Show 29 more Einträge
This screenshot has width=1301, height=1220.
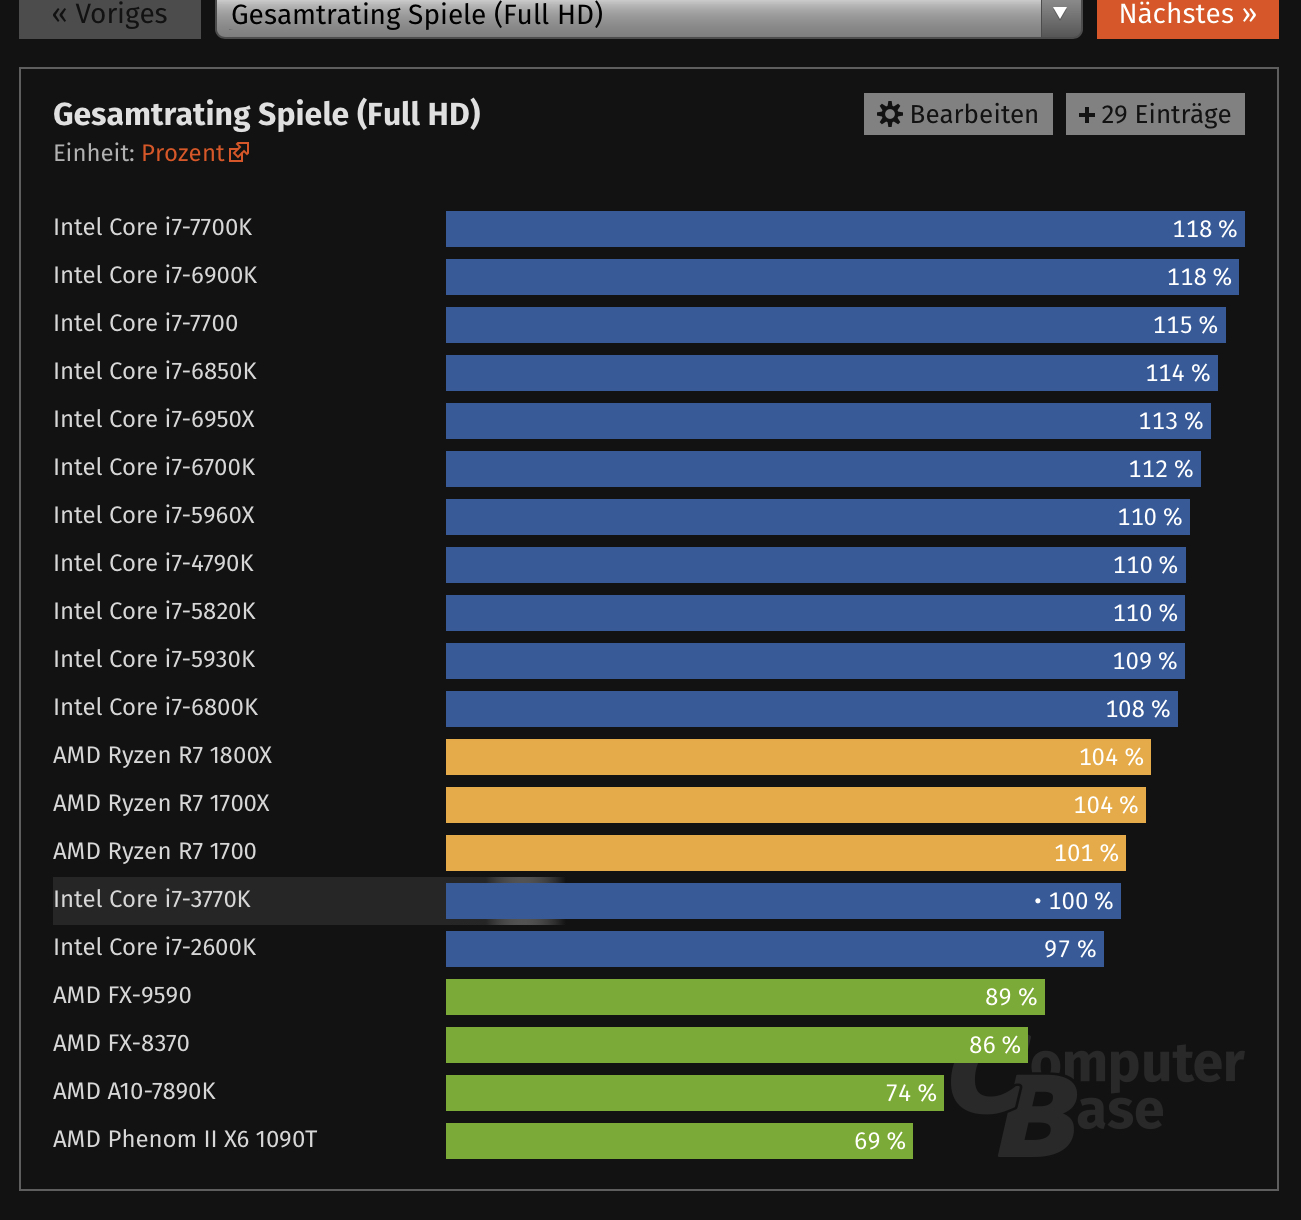click(1155, 114)
